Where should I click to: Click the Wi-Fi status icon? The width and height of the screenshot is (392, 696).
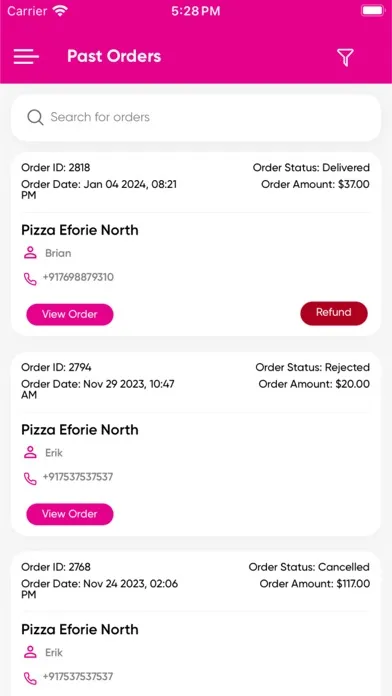60,11
